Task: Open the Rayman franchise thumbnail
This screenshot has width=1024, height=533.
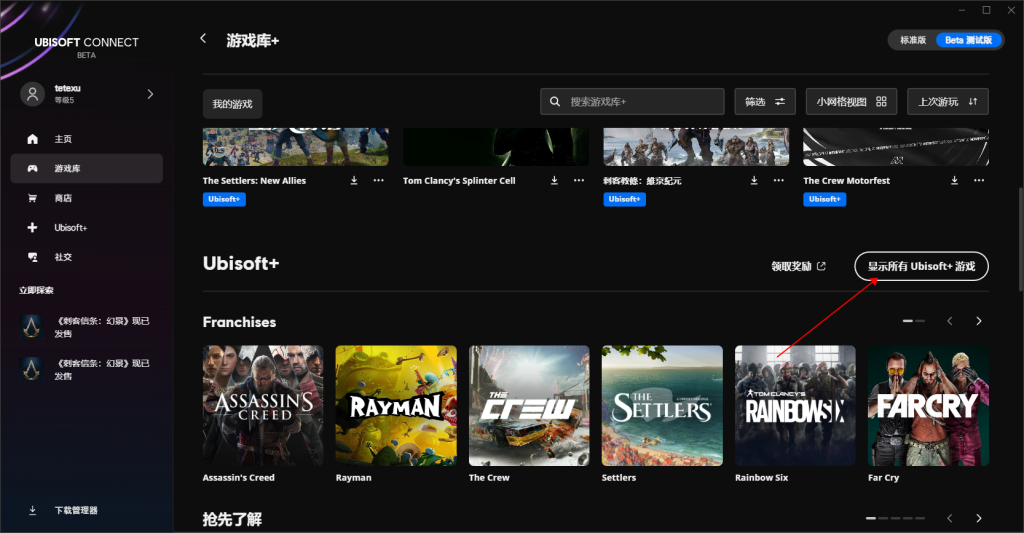Action: 396,406
